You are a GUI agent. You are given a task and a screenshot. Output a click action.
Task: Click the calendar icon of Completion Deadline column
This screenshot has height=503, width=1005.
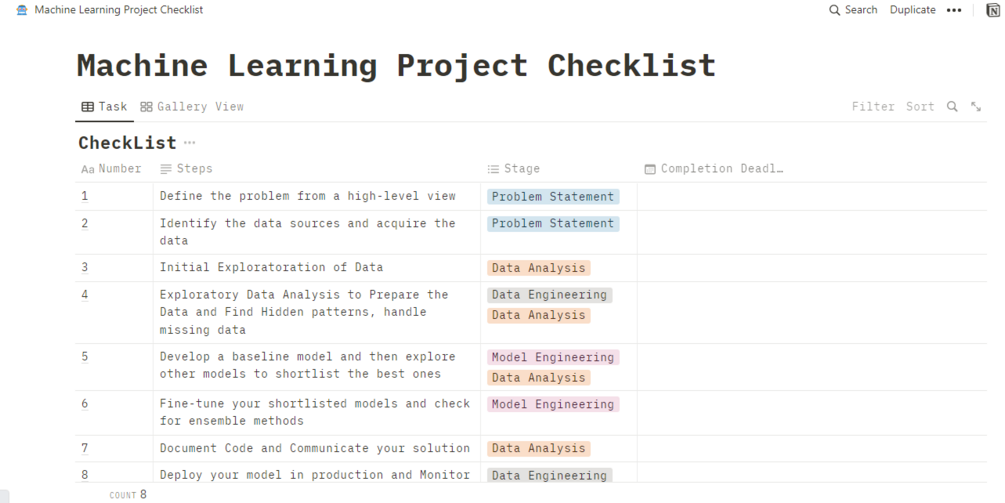click(650, 169)
